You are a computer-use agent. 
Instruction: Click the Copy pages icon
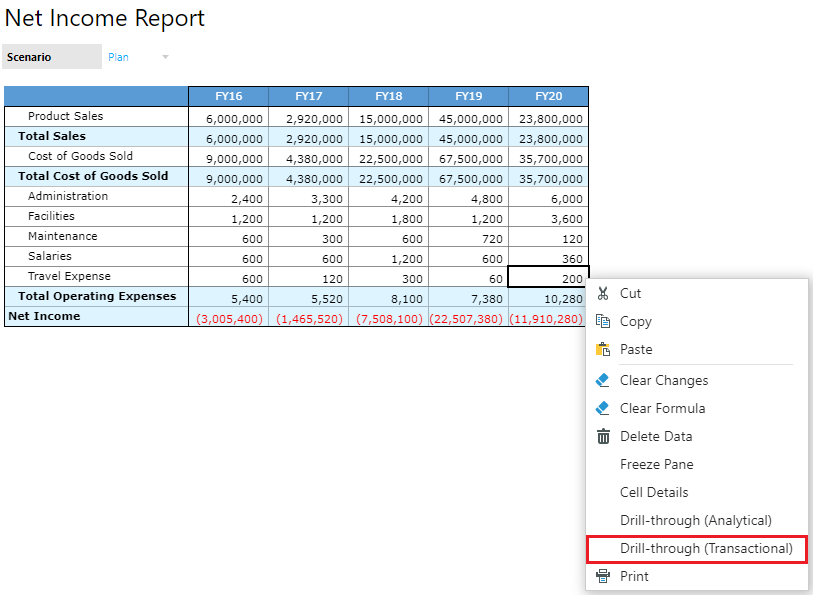(602, 321)
